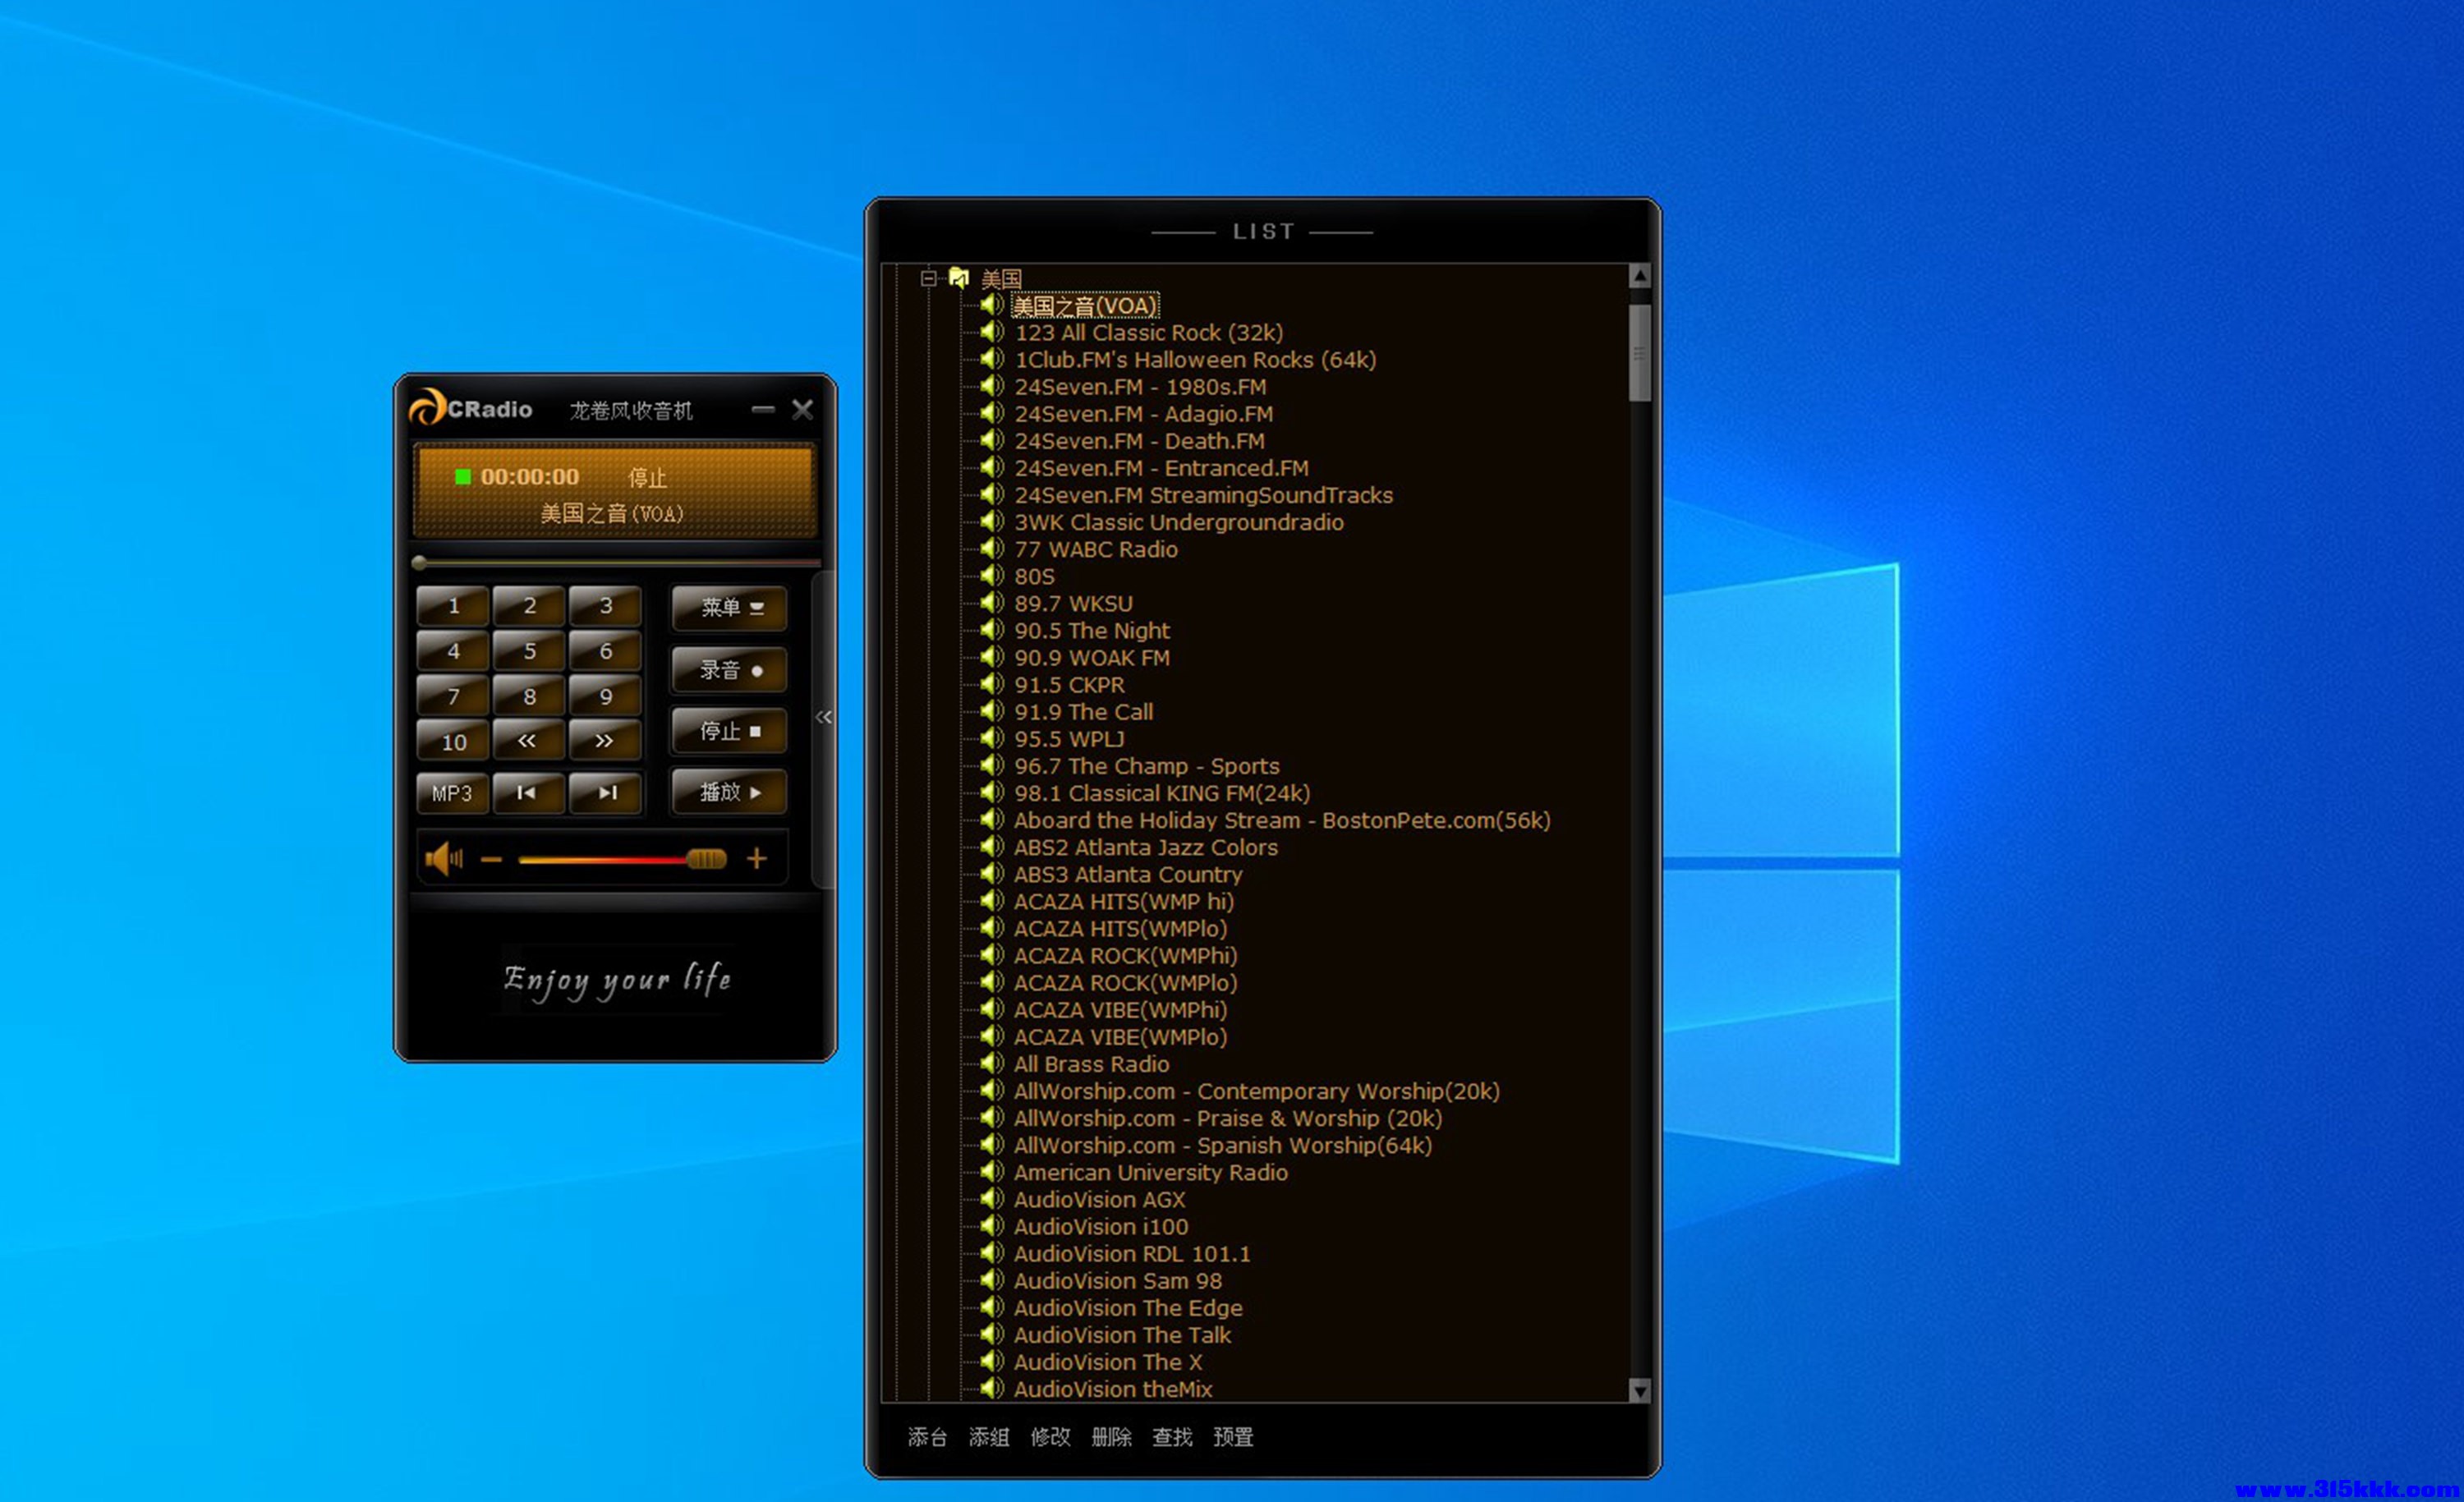Collapse the station list panel arrow
The image size is (2464, 1502).
(x=823, y=717)
